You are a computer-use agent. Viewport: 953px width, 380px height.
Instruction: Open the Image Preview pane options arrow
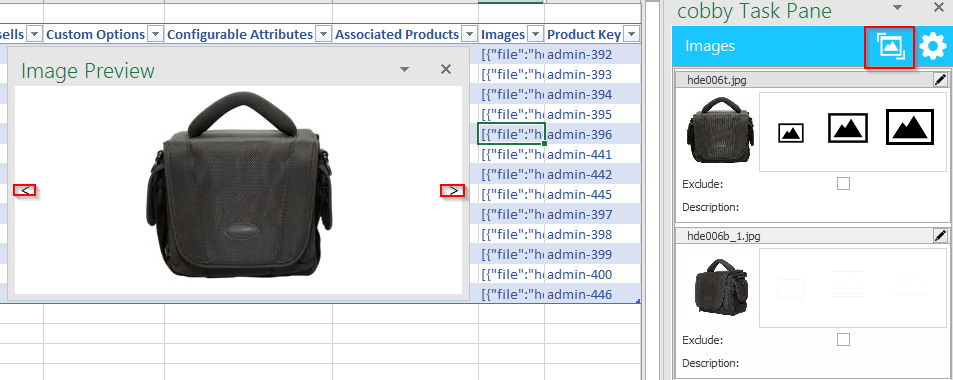tap(404, 69)
